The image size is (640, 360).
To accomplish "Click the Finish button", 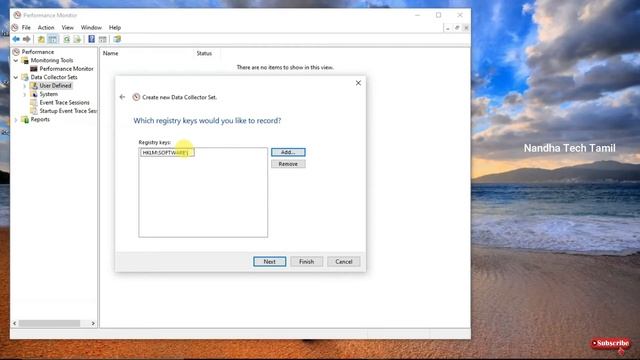I will click(x=307, y=262).
